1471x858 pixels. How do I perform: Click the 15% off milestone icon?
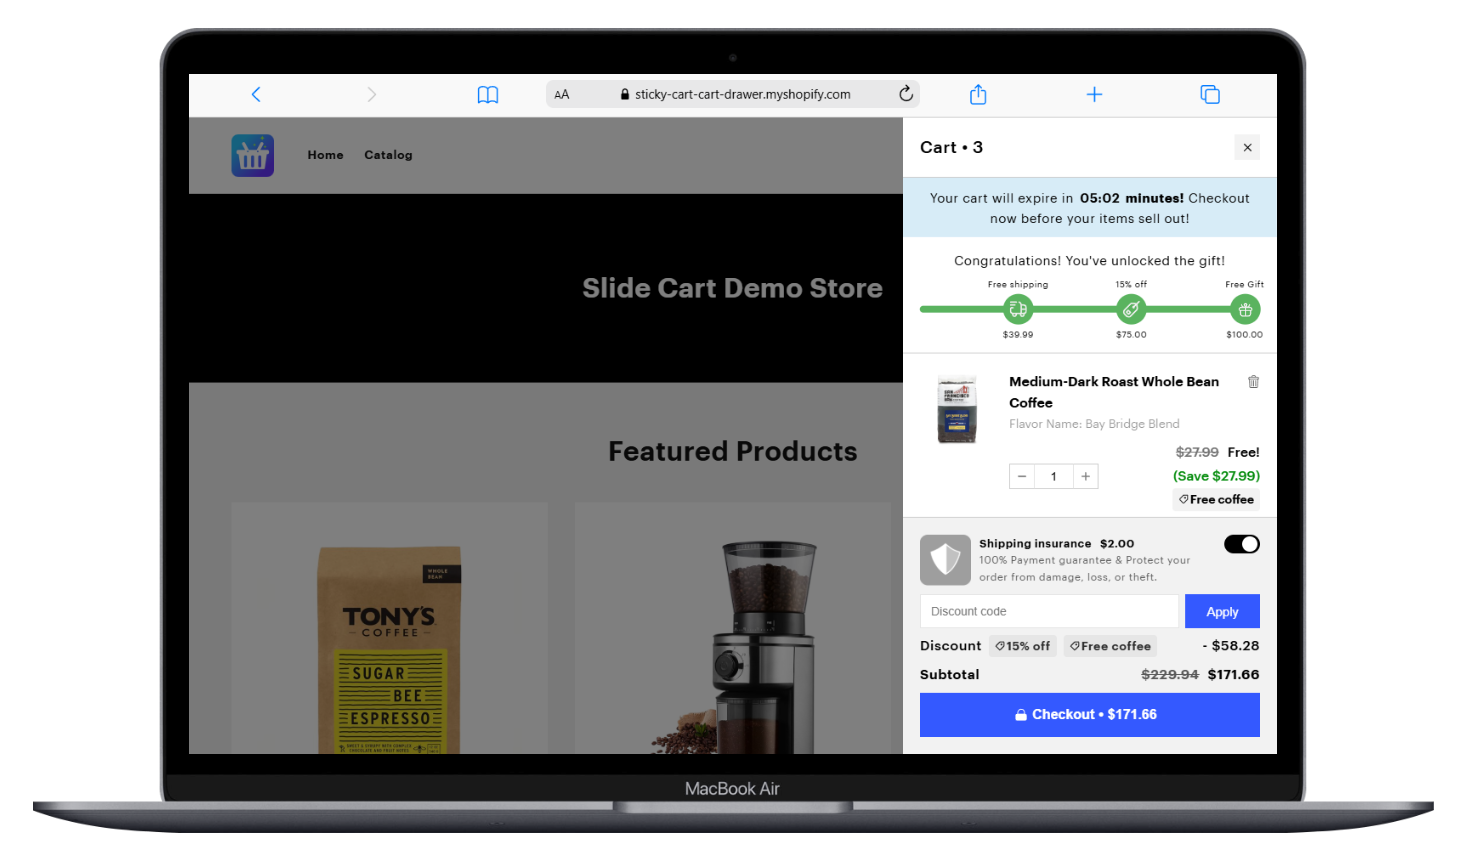coord(1131,310)
